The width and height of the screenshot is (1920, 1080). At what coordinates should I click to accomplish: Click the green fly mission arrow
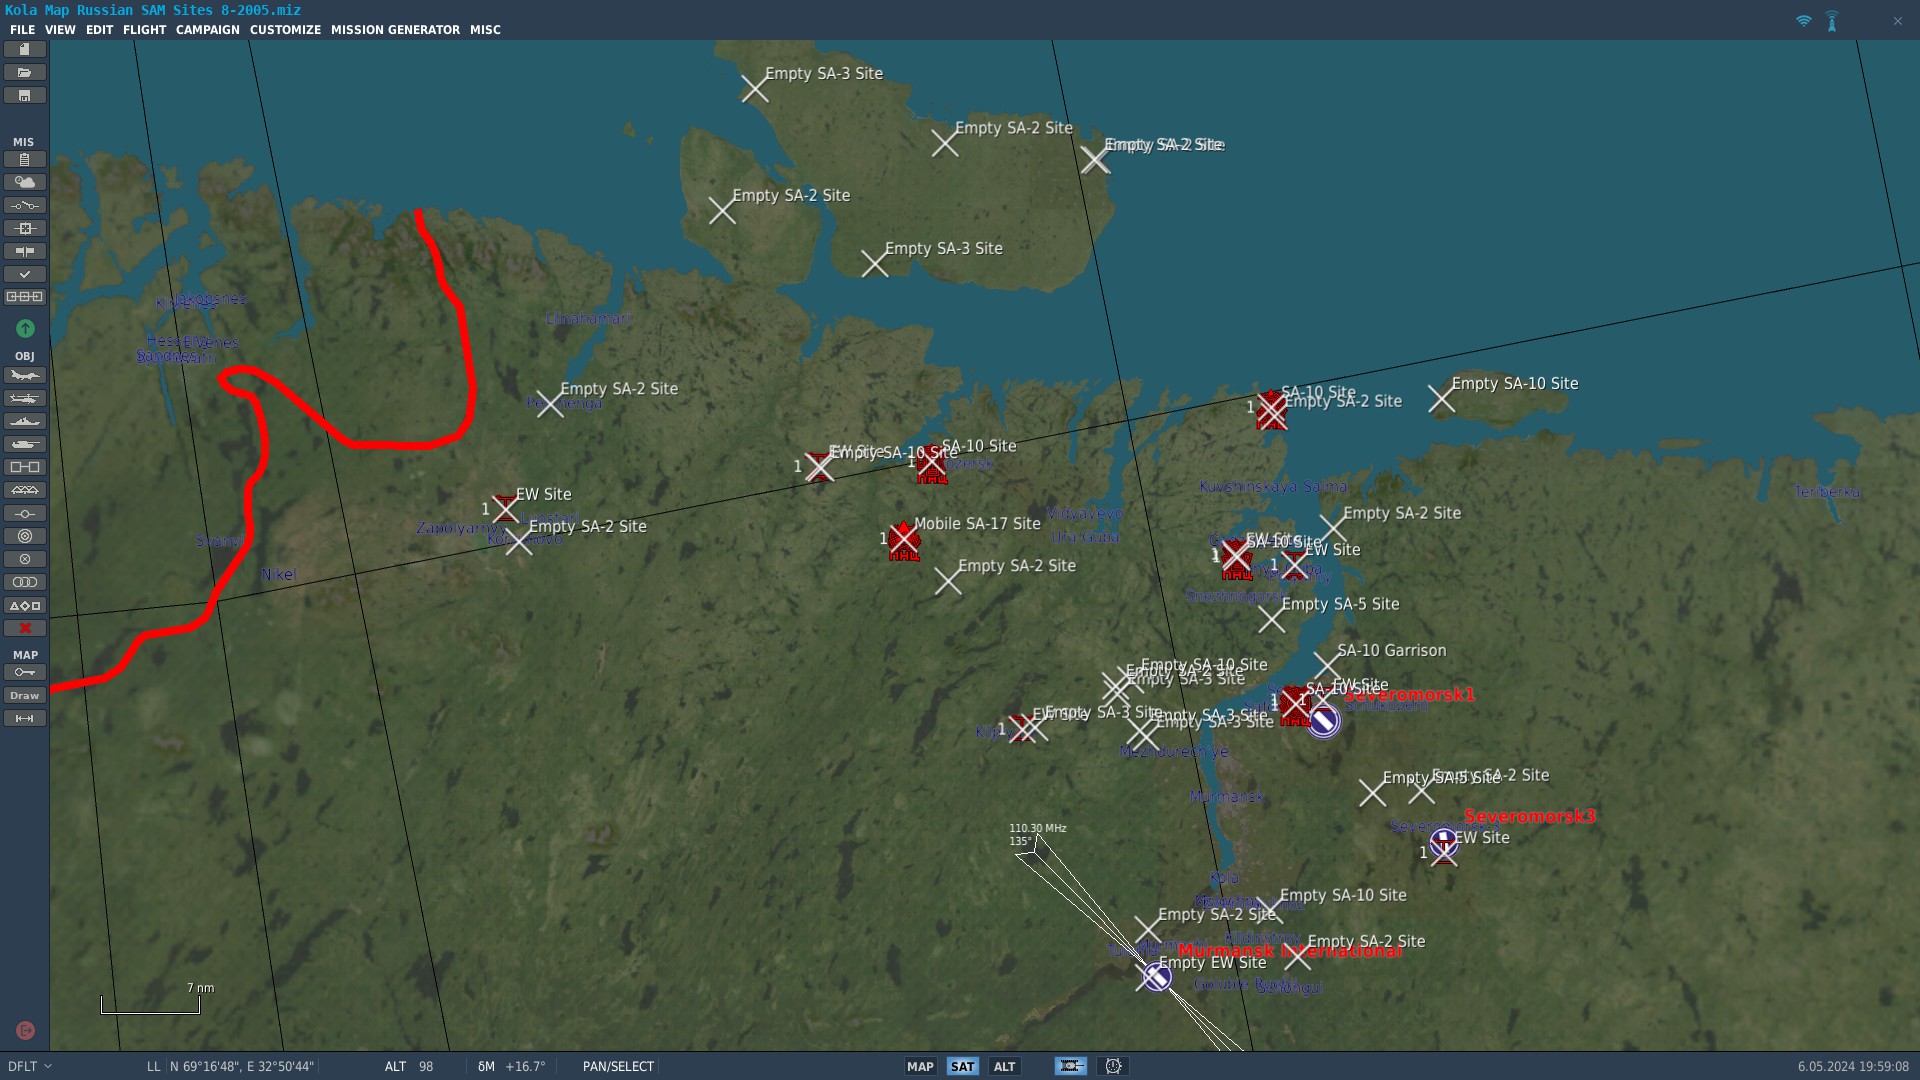pyautogui.click(x=25, y=329)
